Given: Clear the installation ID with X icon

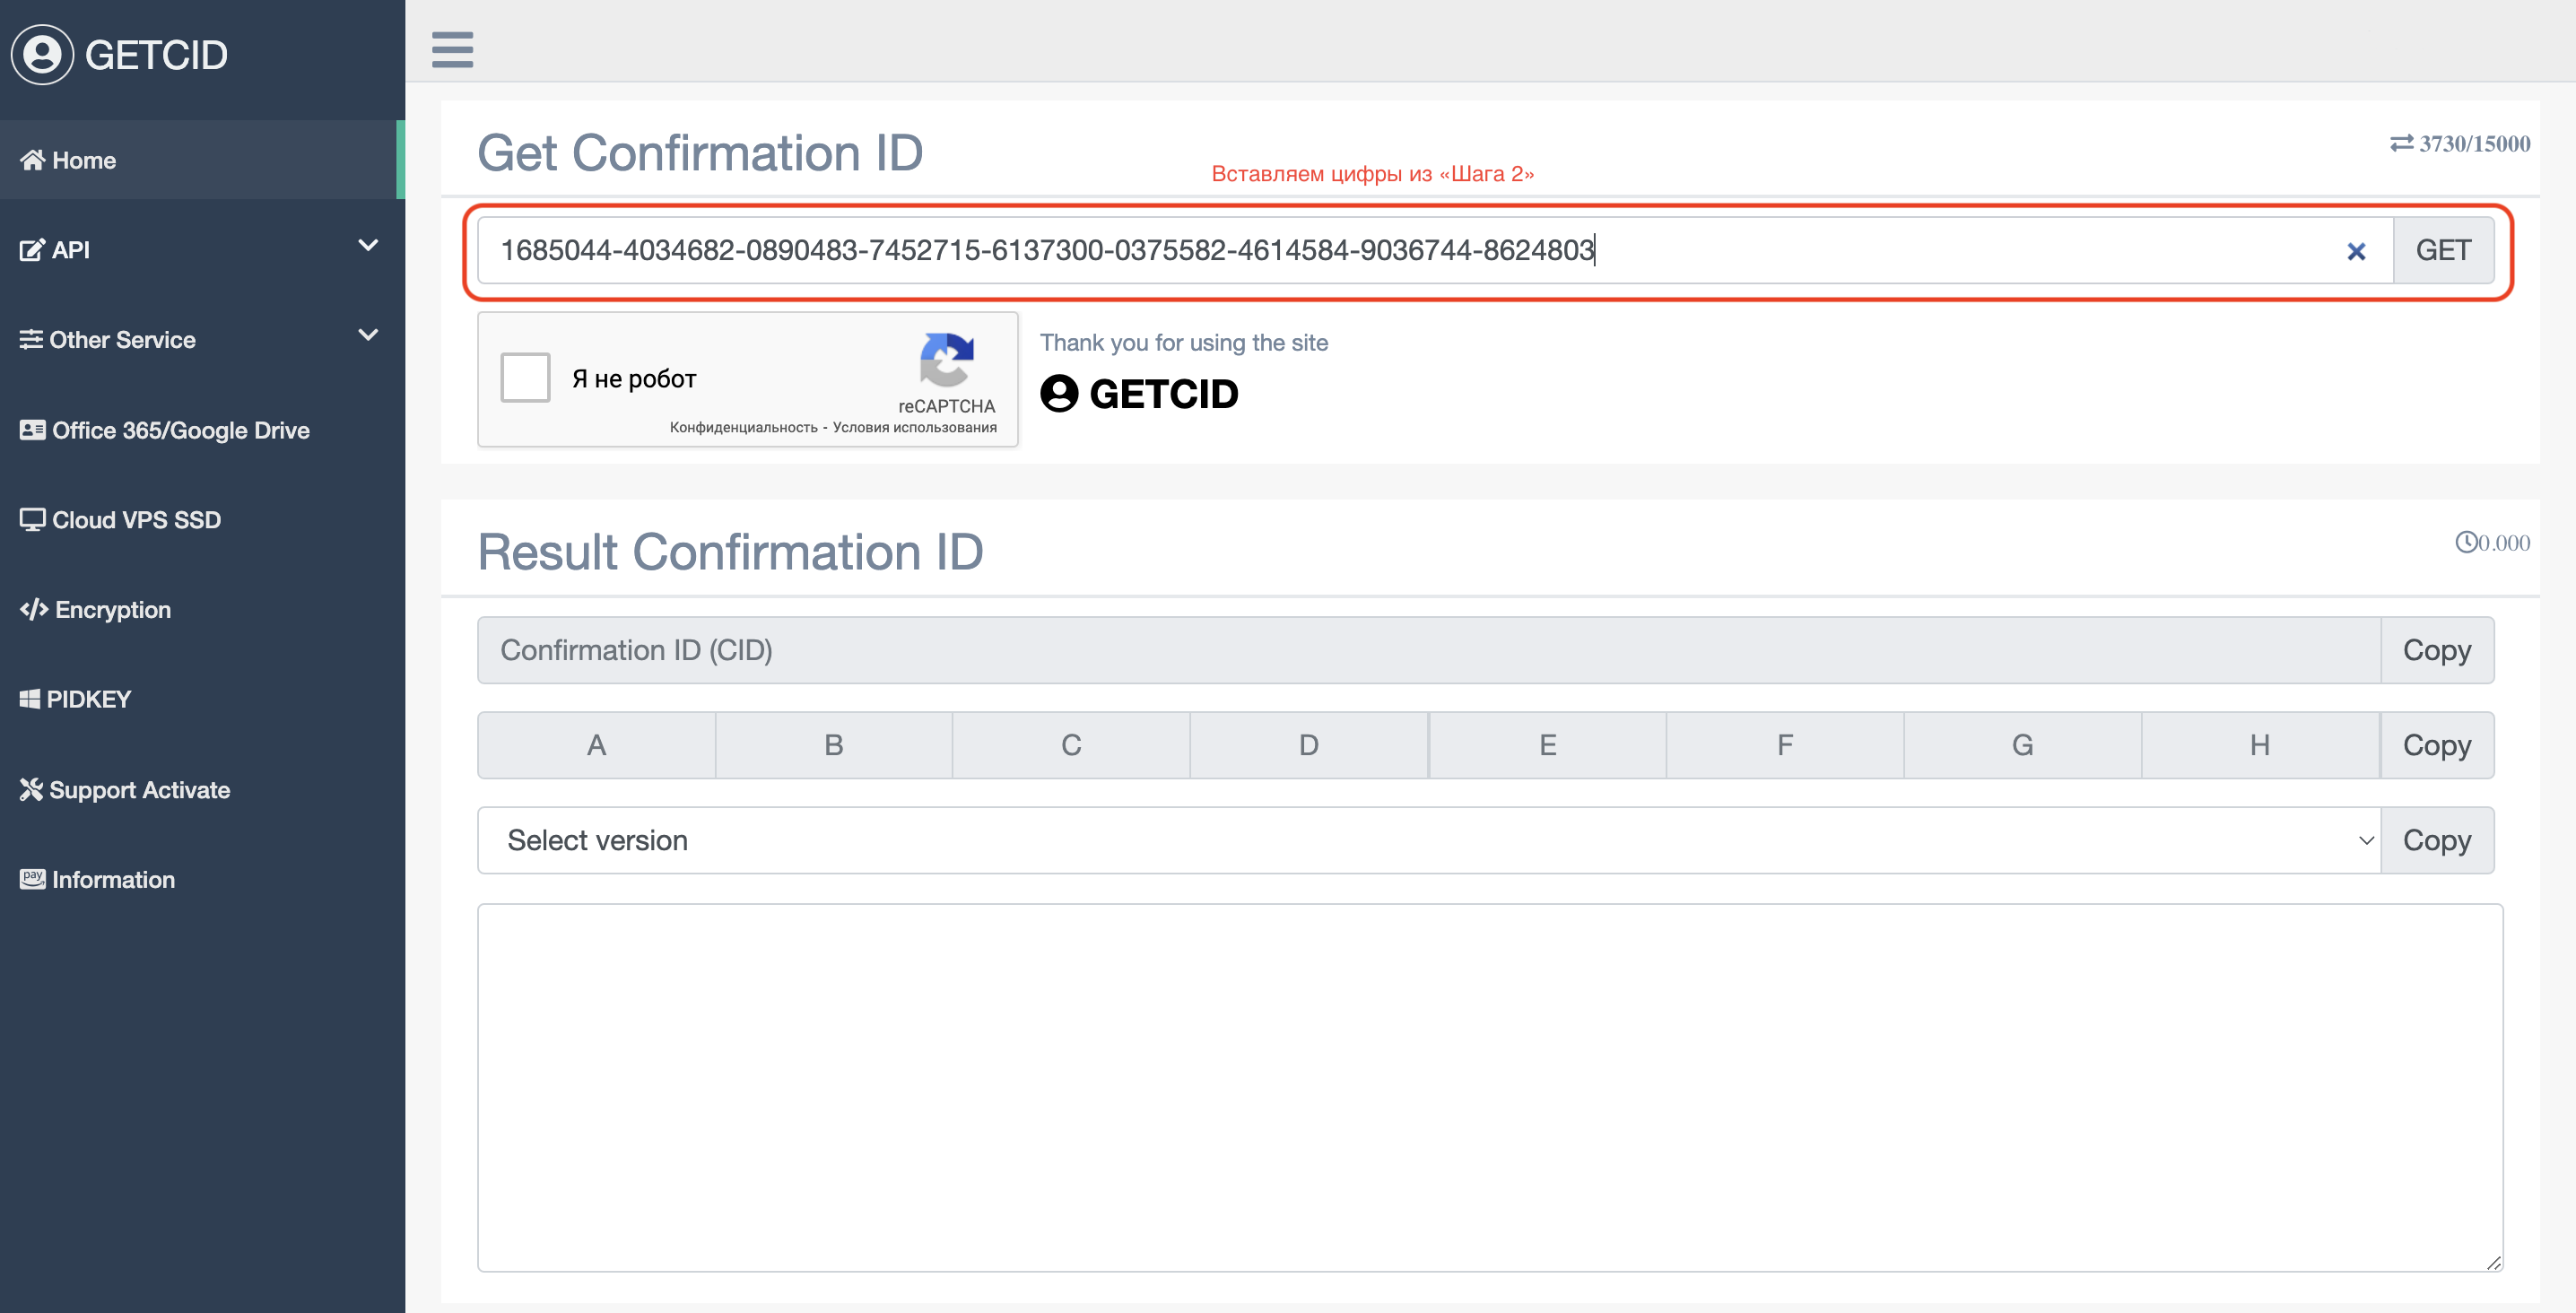Looking at the screenshot, I should pos(2356,251).
